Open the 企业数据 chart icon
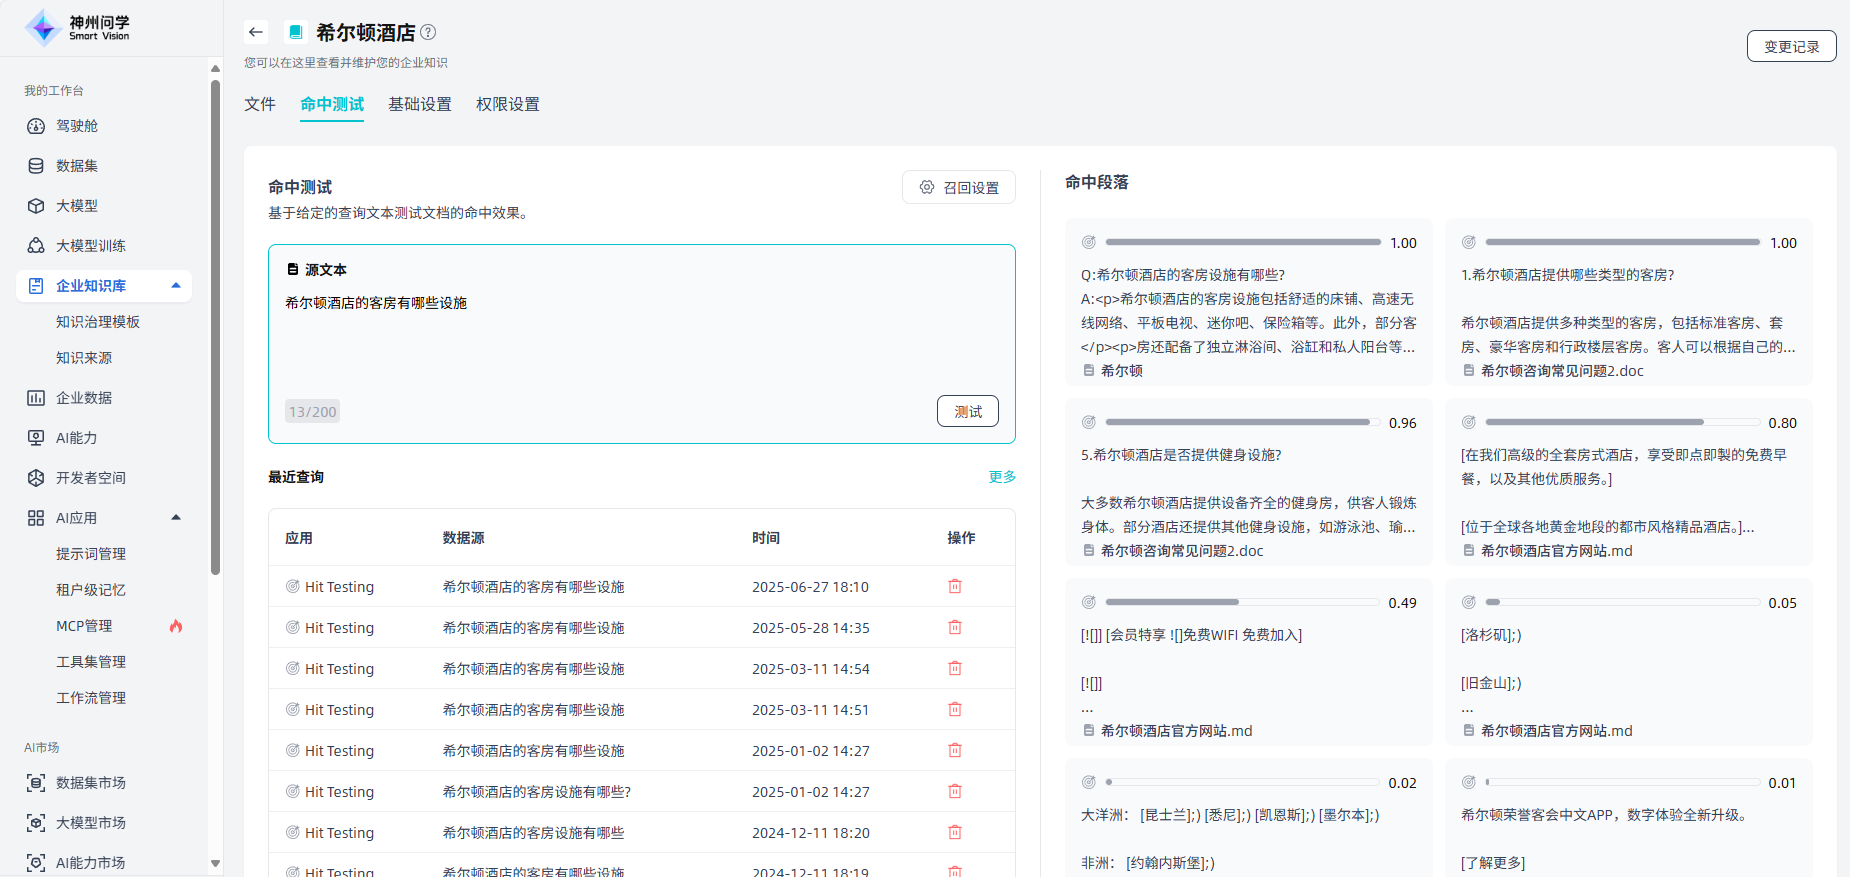The height and width of the screenshot is (877, 1850). coord(36,398)
